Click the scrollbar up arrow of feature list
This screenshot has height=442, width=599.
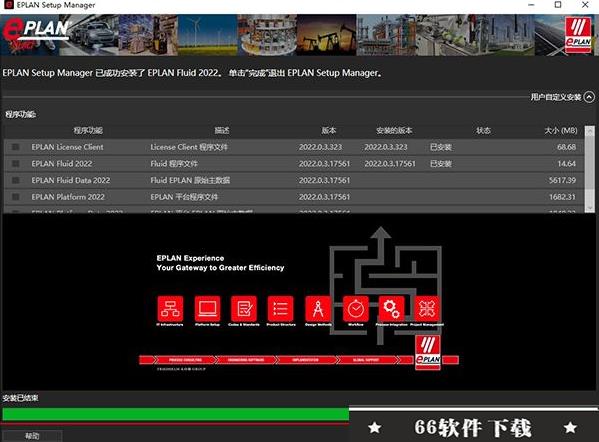(x=590, y=131)
